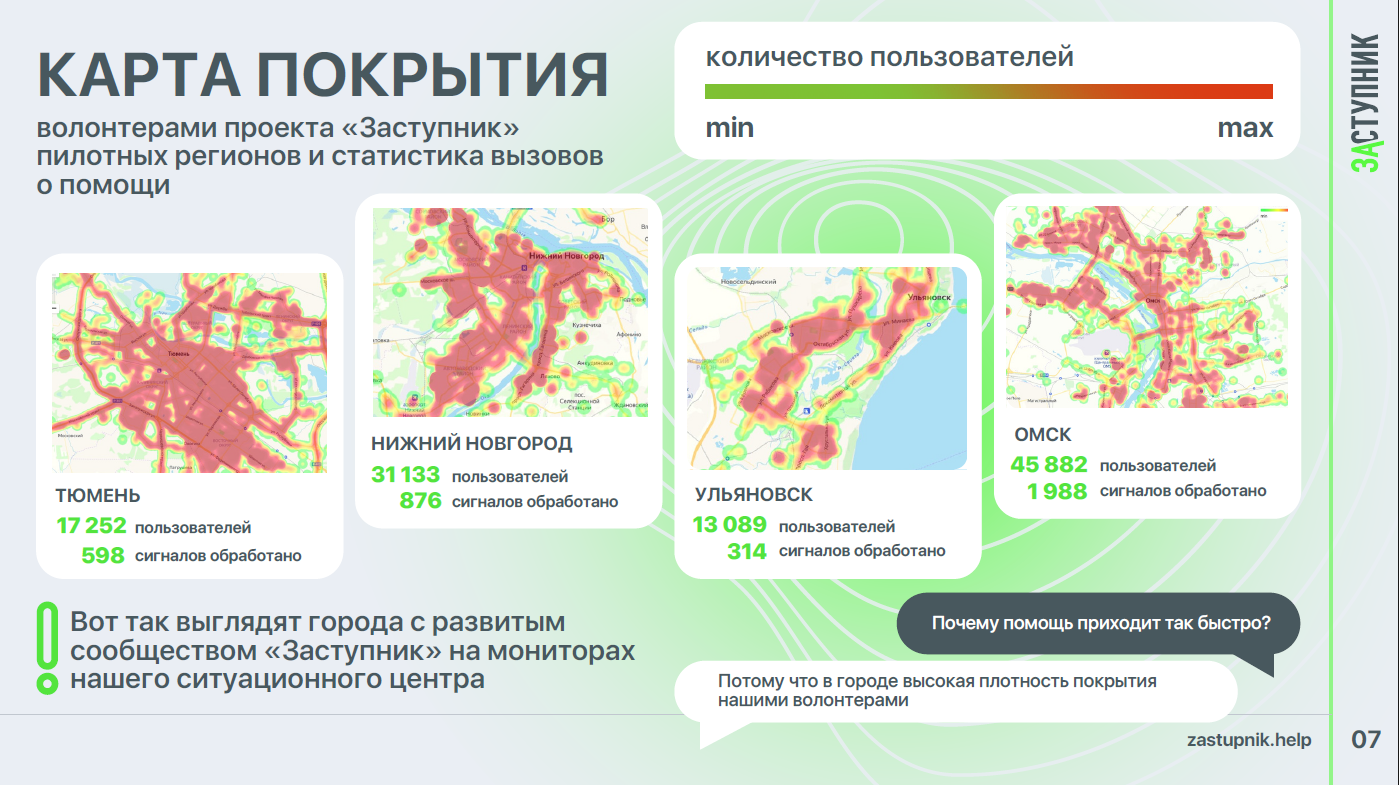Image resolution: width=1399 pixels, height=785 pixels.
Task: Click the 'ТЮМЕНЬ' city label
Action: [98, 496]
